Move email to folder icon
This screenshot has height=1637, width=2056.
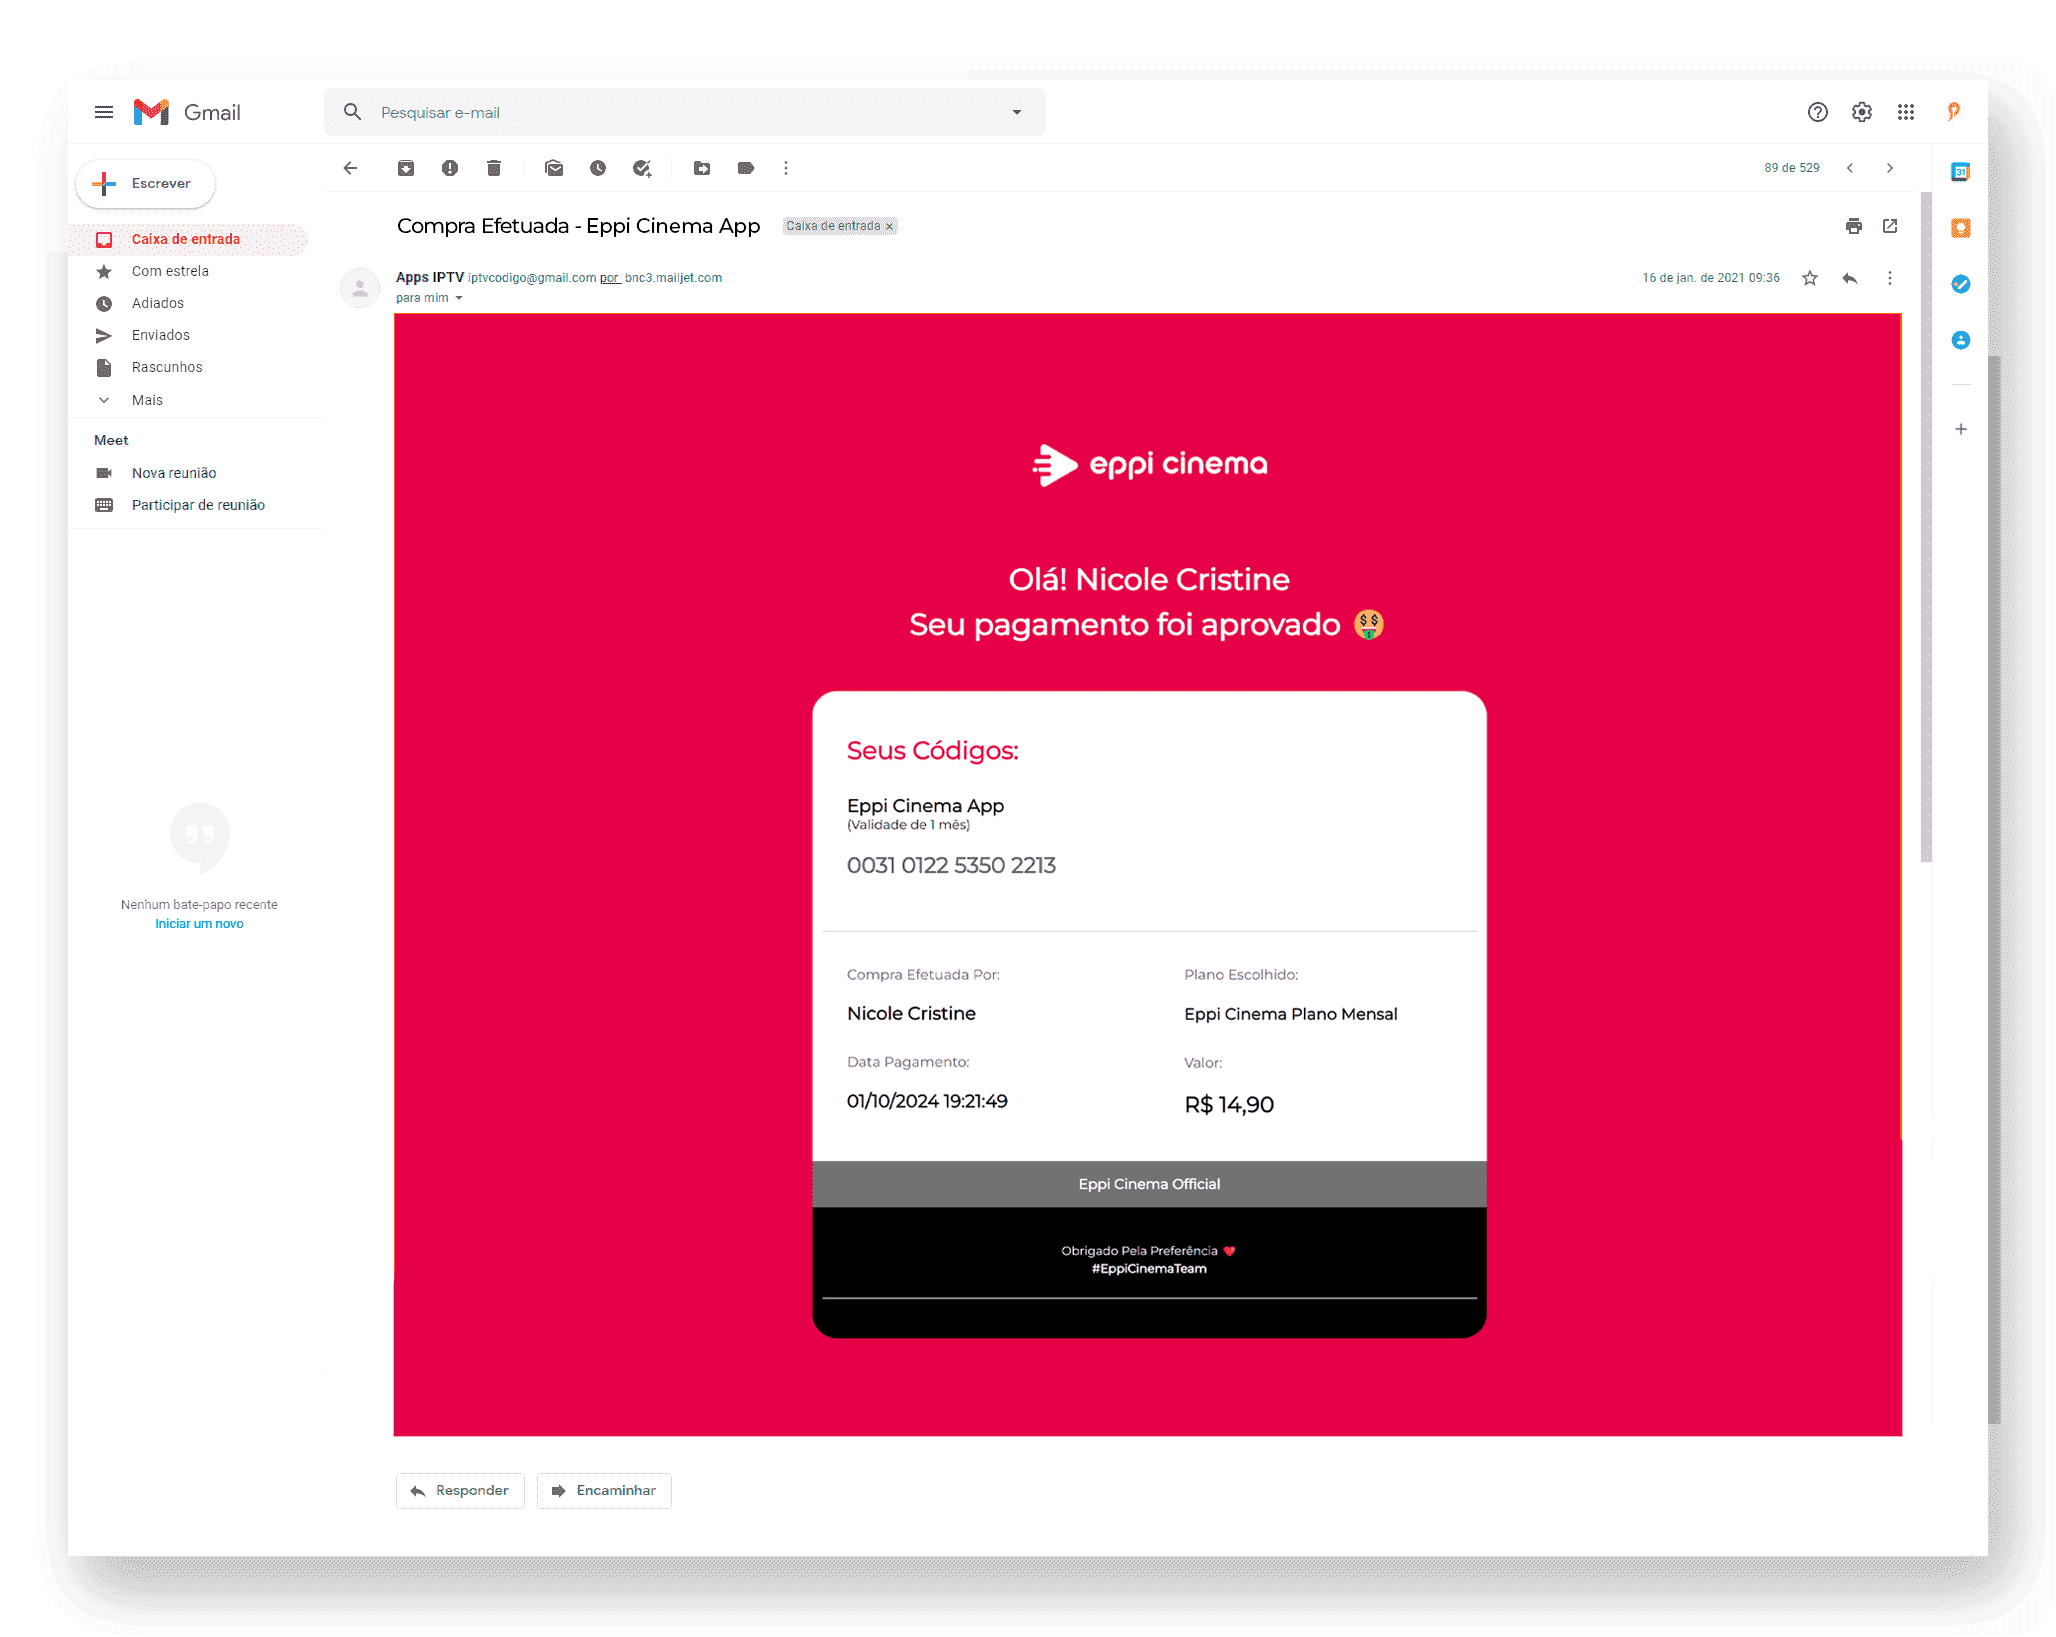click(x=702, y=168)
